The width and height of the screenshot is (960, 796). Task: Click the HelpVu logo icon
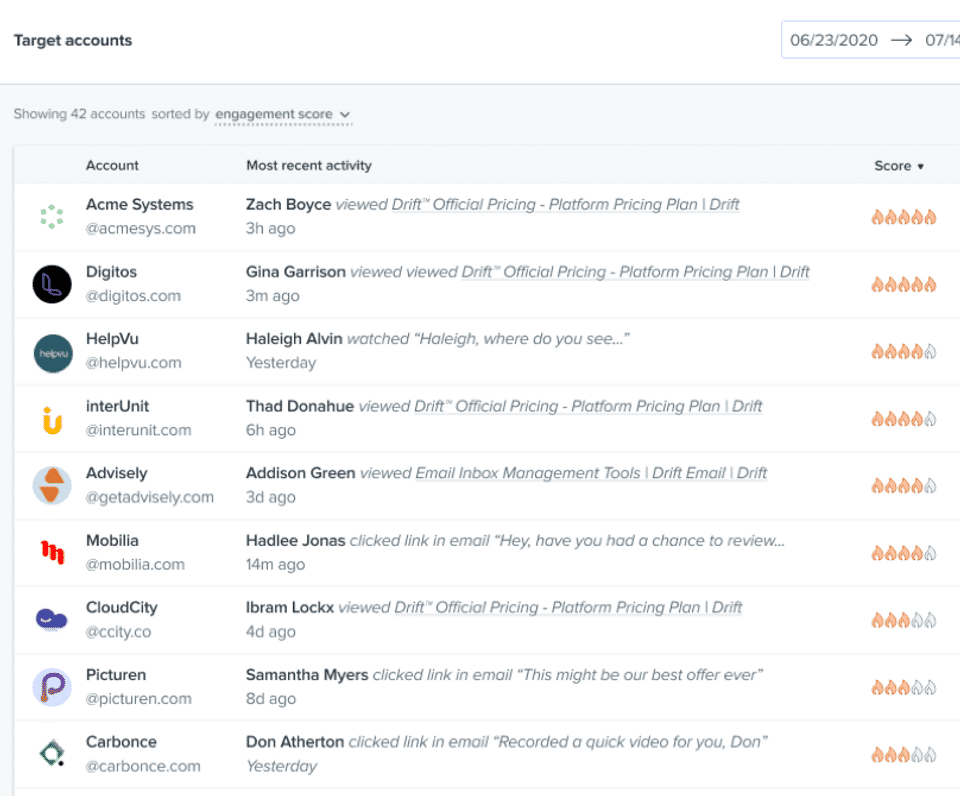[x=53, y=353]
